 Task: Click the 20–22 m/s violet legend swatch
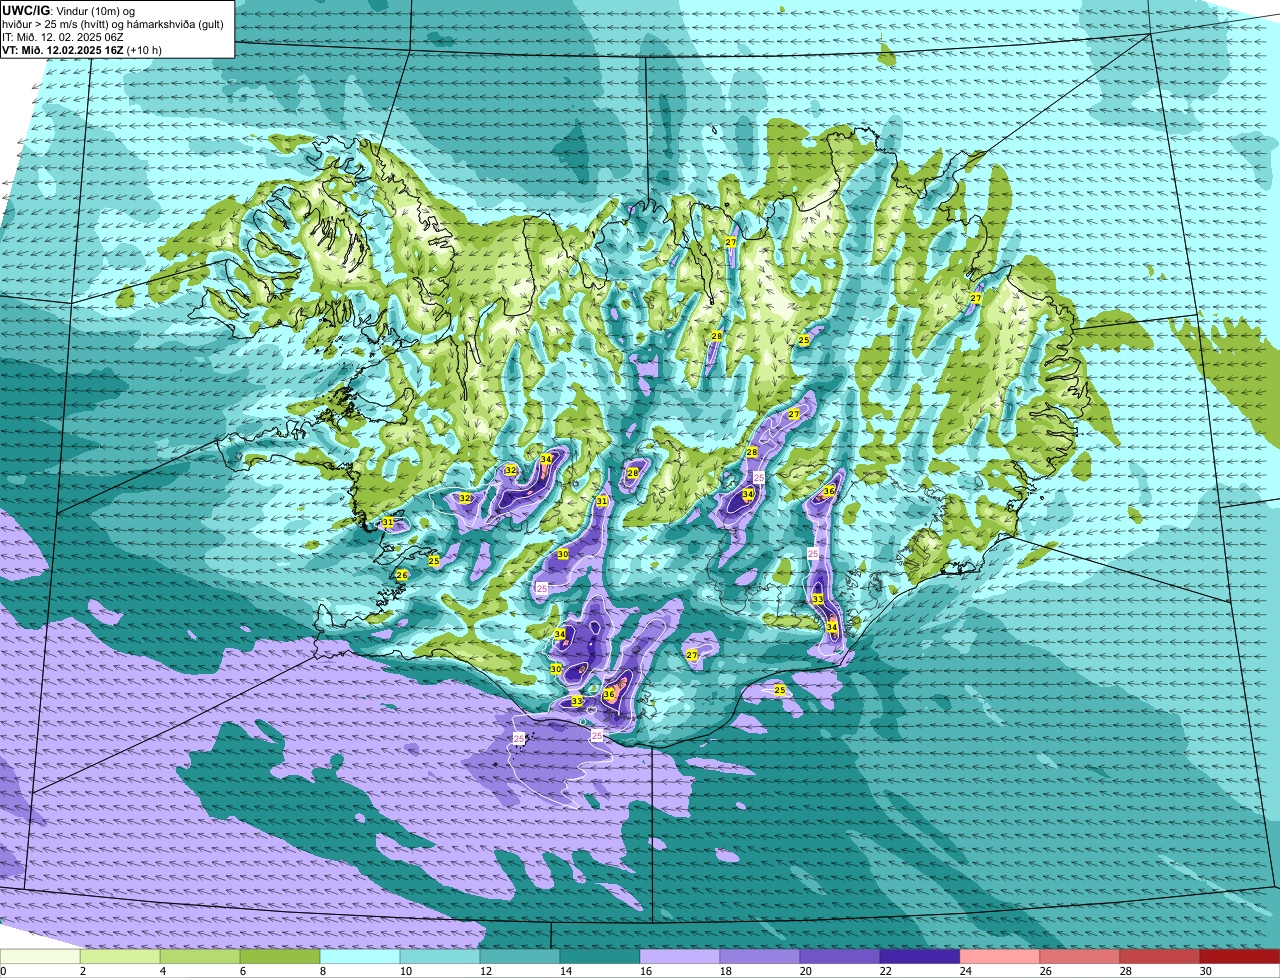840,957
